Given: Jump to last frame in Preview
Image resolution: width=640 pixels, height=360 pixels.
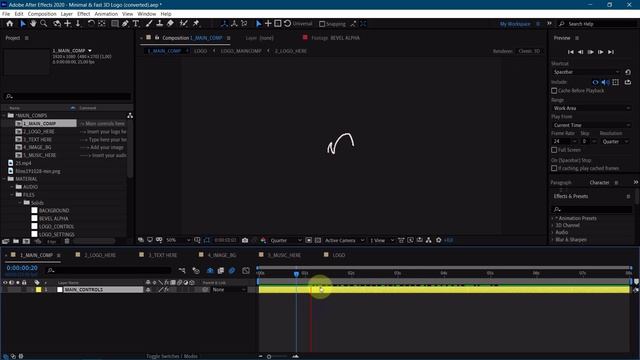Looking at the screenshot, I should (611, 52).
